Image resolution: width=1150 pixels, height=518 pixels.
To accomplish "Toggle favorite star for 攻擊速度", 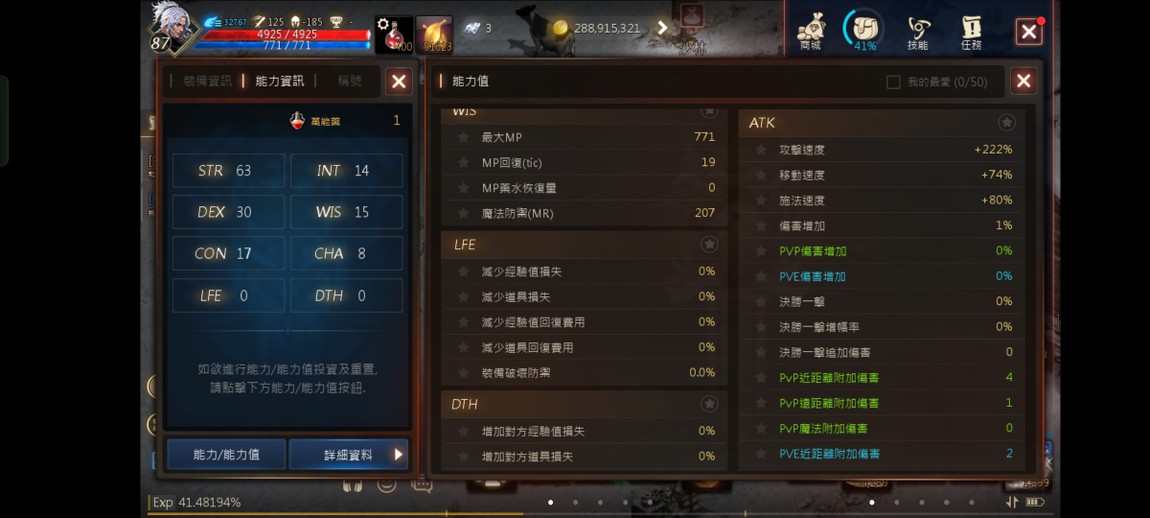I will tap(761, 150).
